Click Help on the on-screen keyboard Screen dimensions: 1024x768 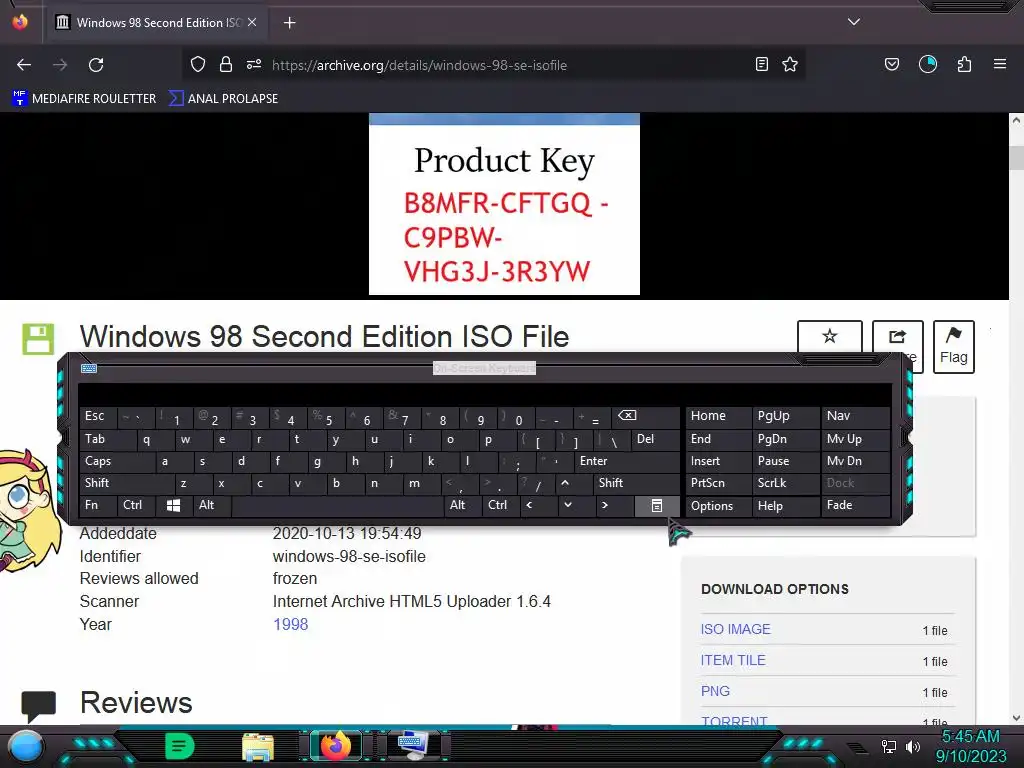pyautogui.click(x=786, y=506)
